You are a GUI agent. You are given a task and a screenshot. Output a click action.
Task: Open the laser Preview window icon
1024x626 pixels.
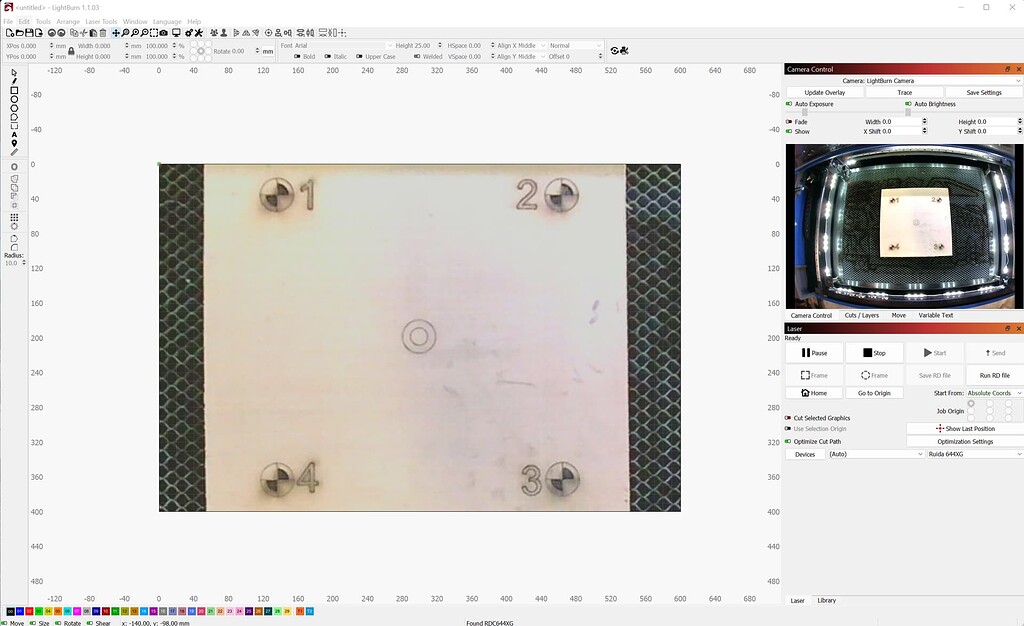[176, 32]
